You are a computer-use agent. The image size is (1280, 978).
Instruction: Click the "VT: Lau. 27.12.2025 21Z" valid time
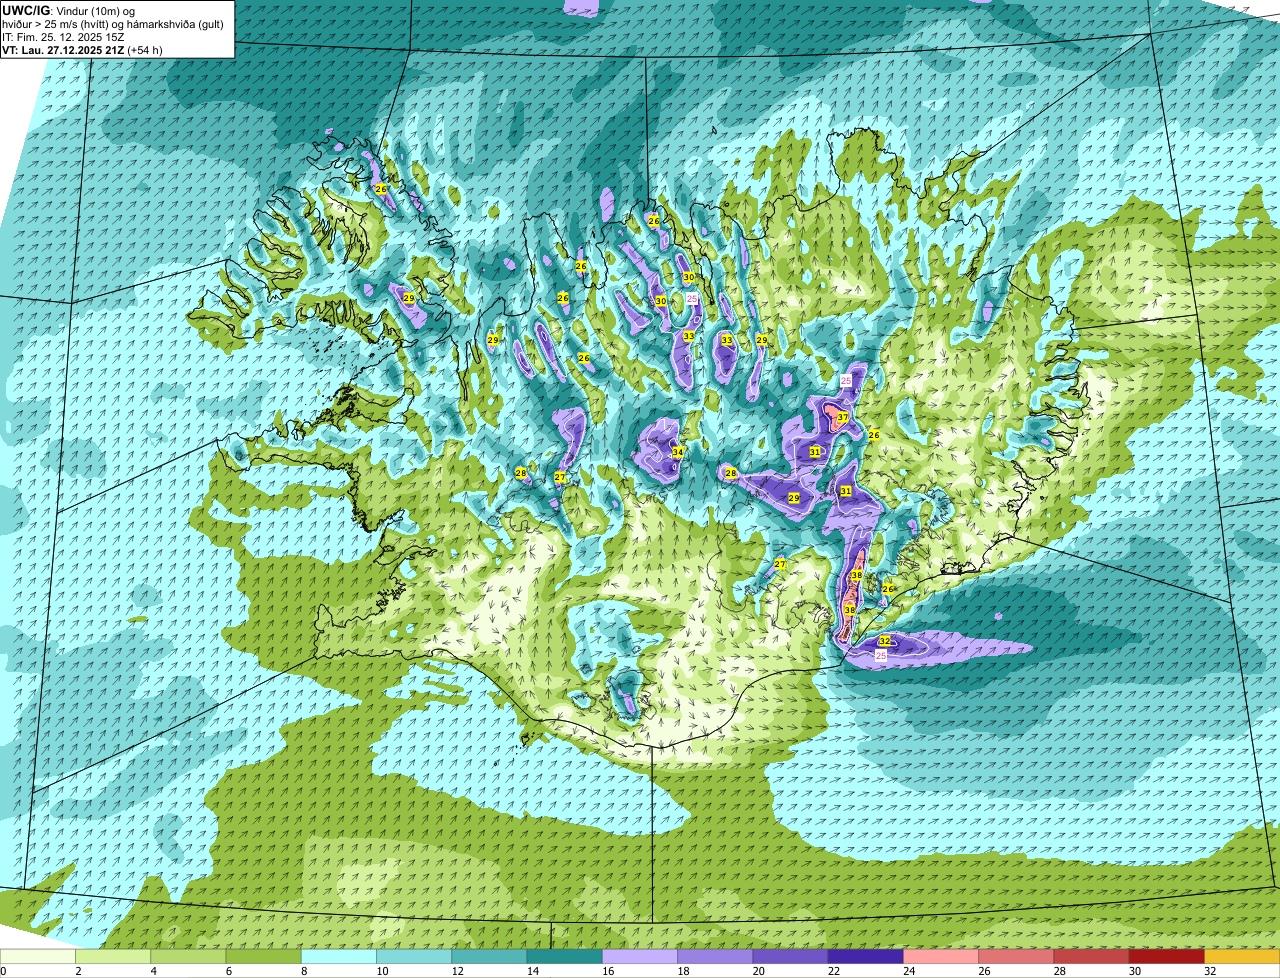[x=63, y=50]
